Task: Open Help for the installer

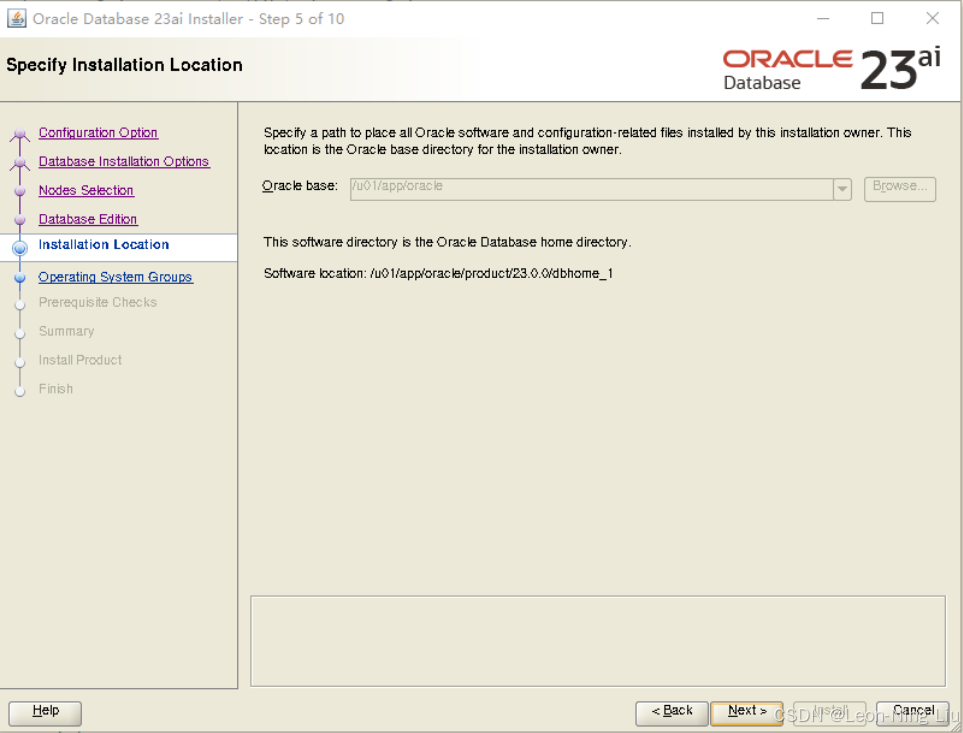Action: pos(45,713)
